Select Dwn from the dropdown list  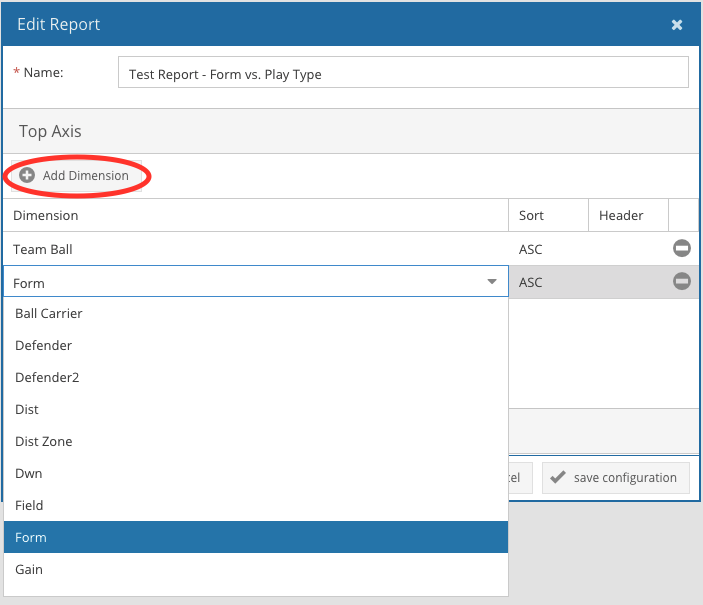coord(256,474)
